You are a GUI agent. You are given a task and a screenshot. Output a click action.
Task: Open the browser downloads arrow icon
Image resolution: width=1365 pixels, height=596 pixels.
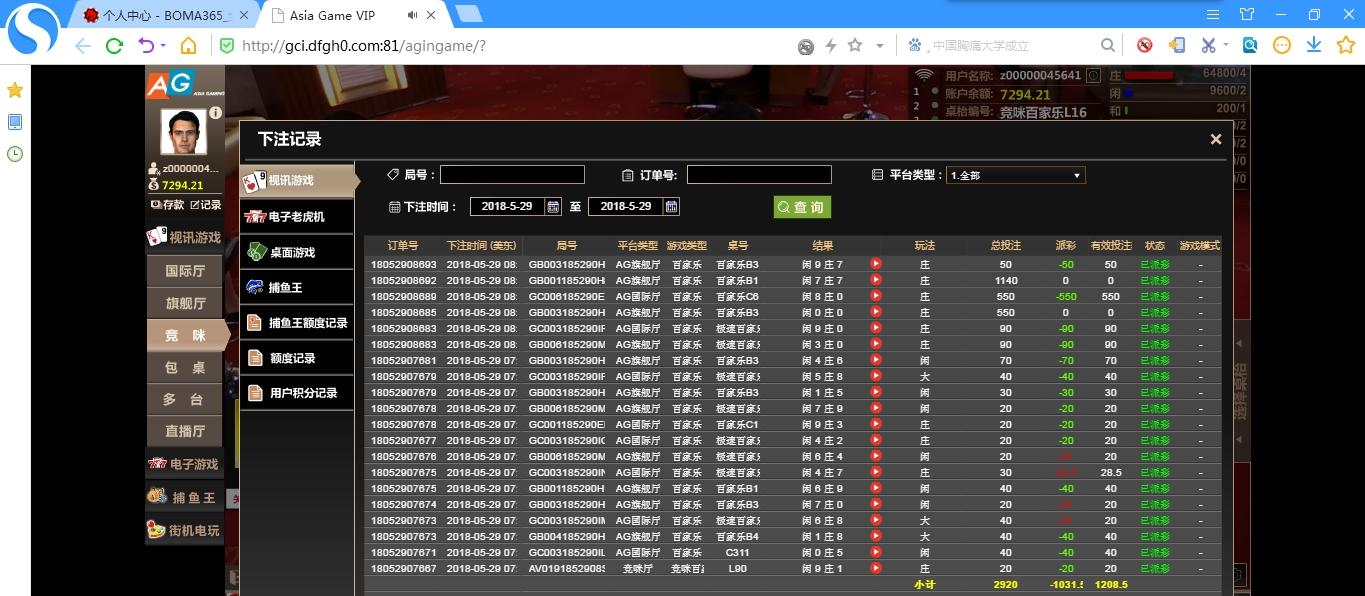[x=1314, y=45]
